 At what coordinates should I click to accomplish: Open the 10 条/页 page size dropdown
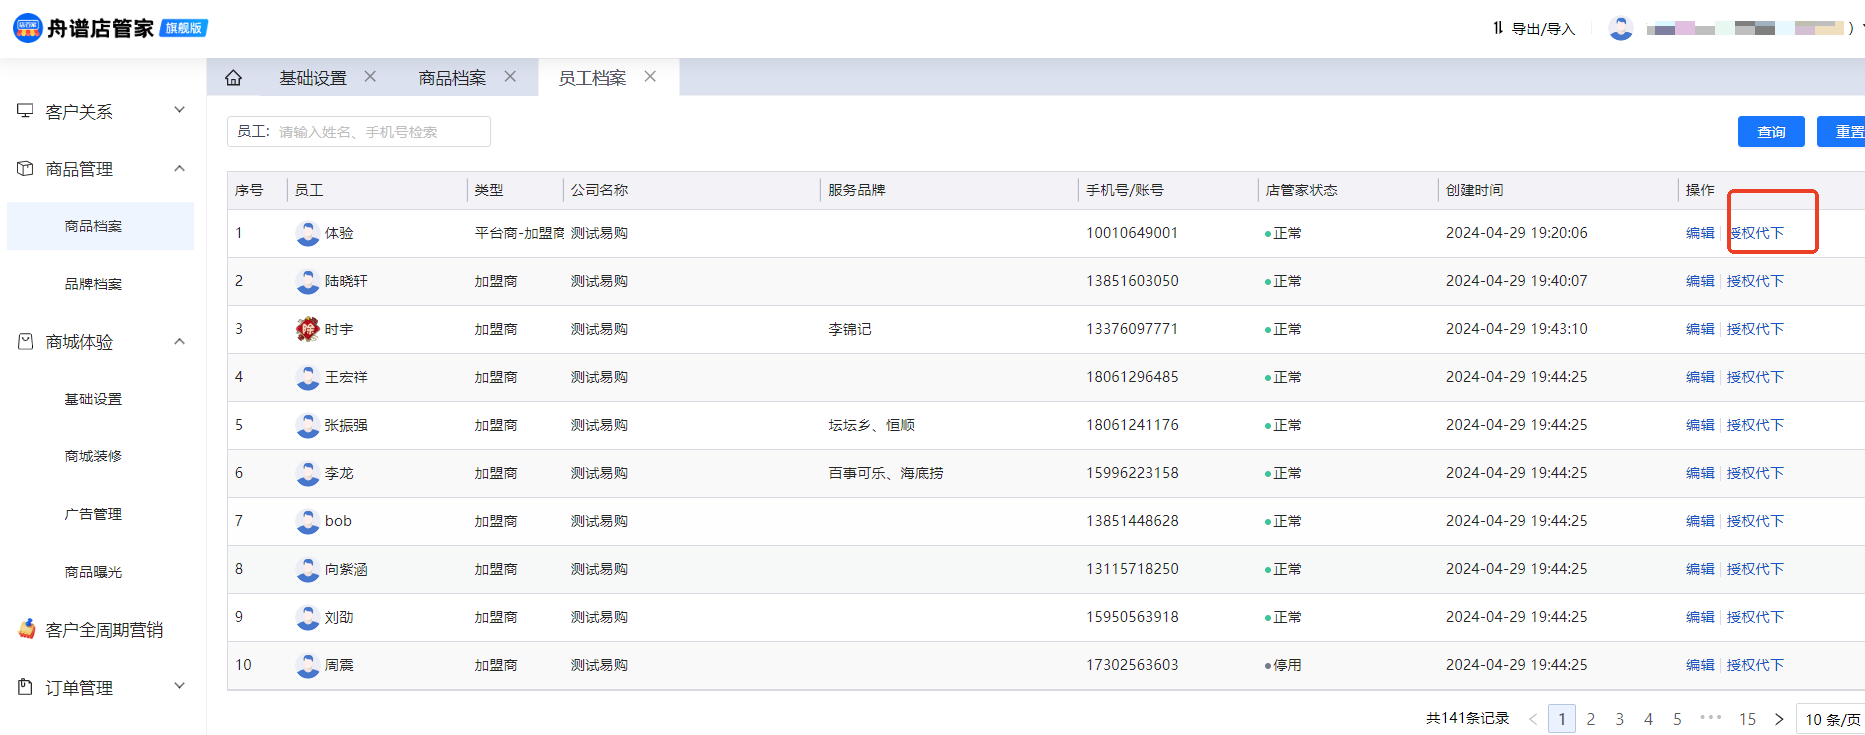(1832, 719)
